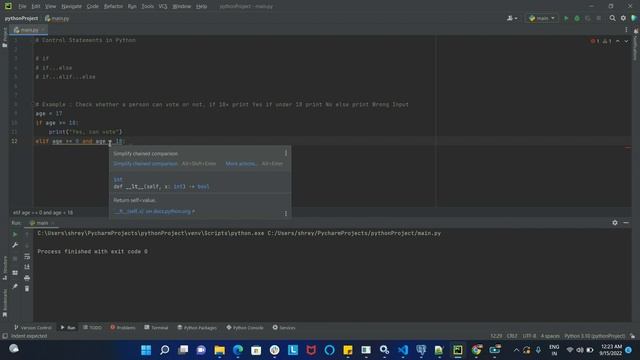This screenshot has width=640, height=360.
Task: Open the Version Control tool window
Action: point(33,328)
